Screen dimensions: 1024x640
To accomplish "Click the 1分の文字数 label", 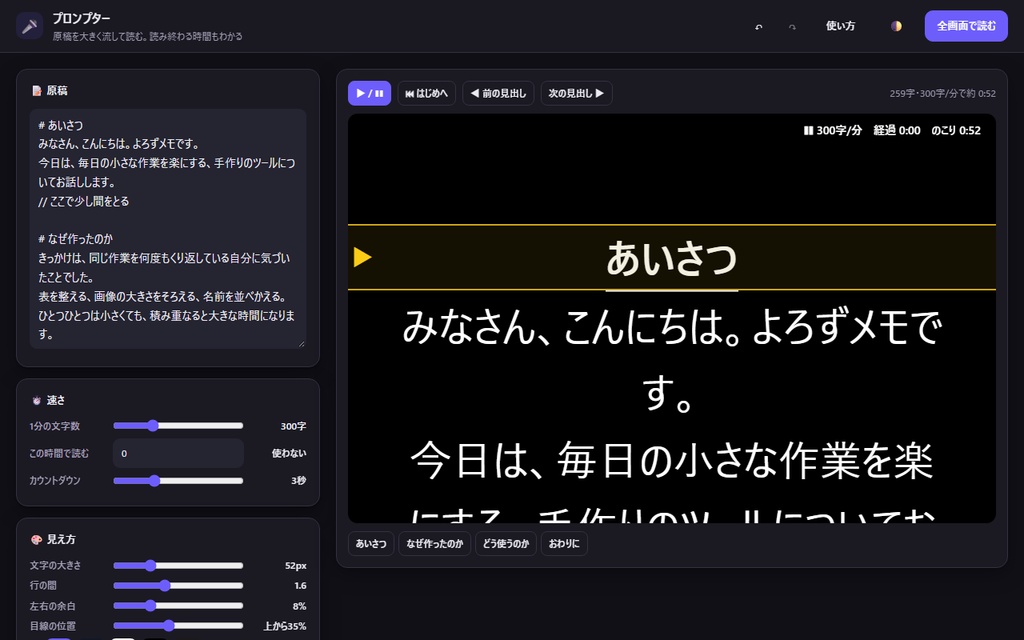I will coord(54,426).
